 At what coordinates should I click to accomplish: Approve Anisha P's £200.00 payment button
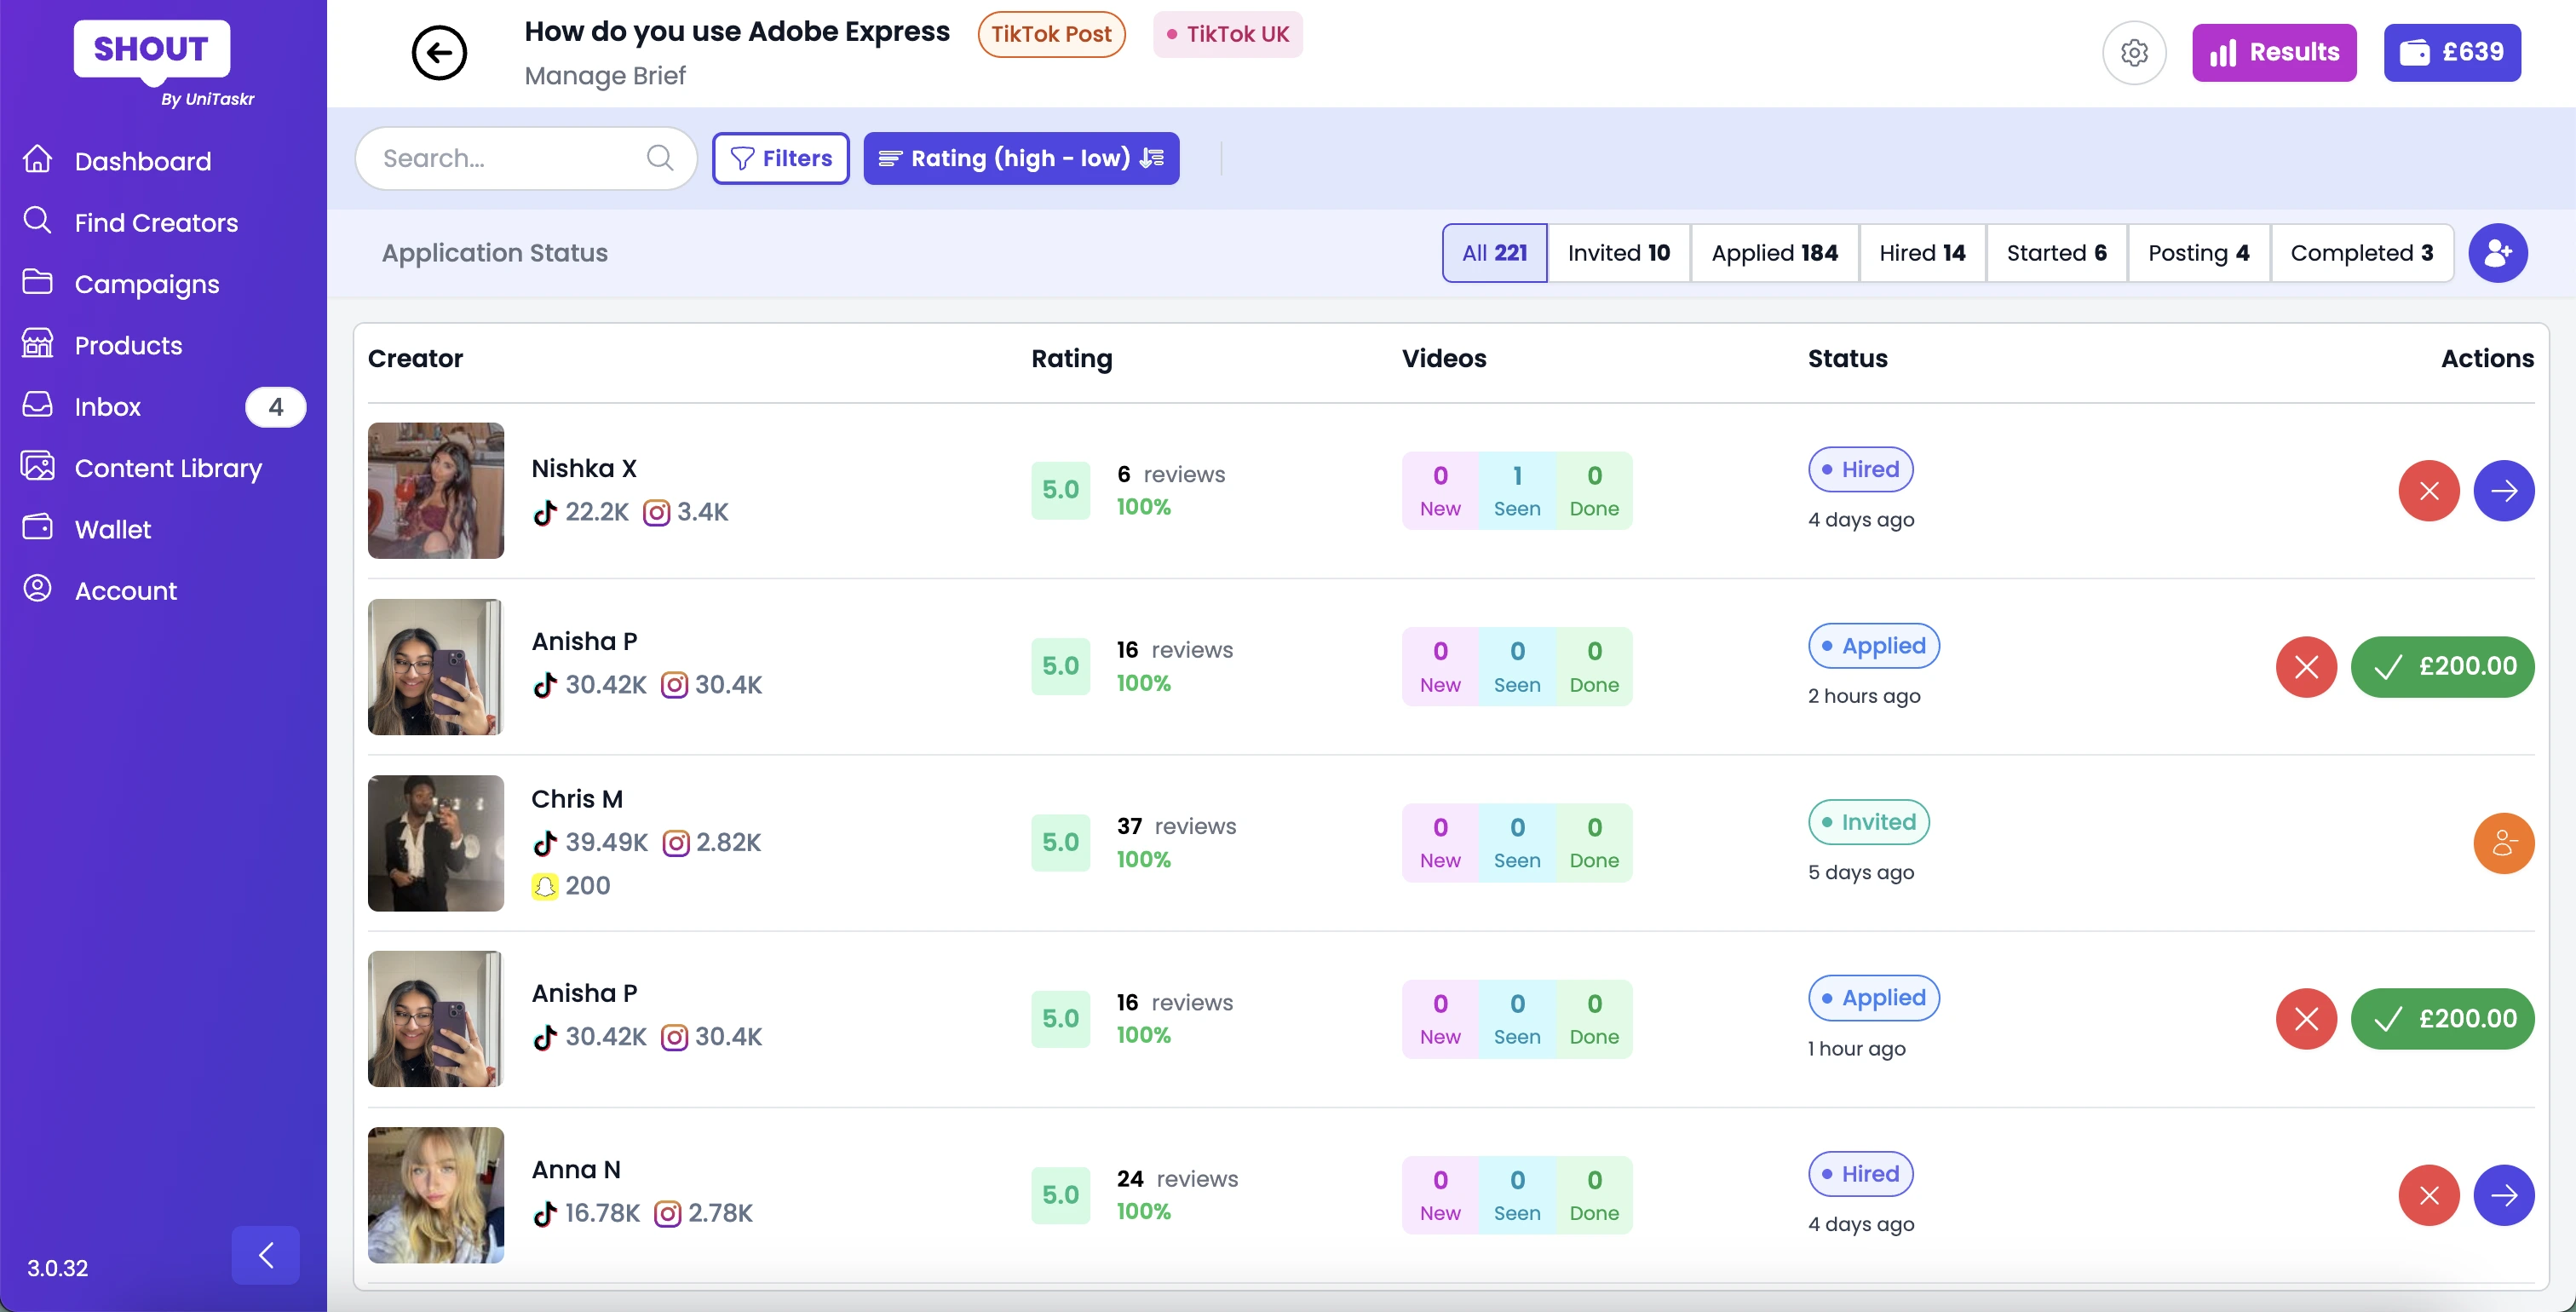pos(2443,667)
